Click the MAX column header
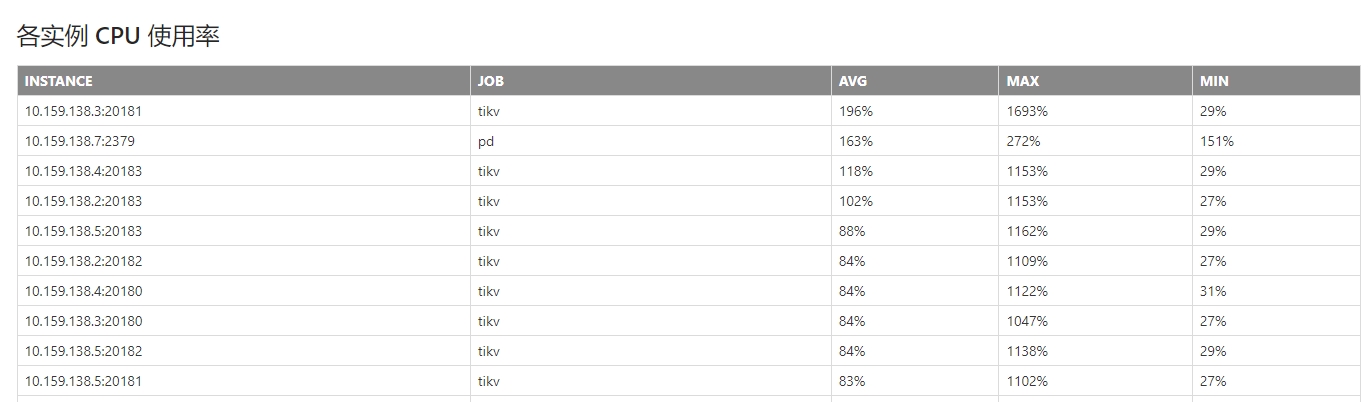Viewport: 1370px width, 402px height. pos(1023,81)
